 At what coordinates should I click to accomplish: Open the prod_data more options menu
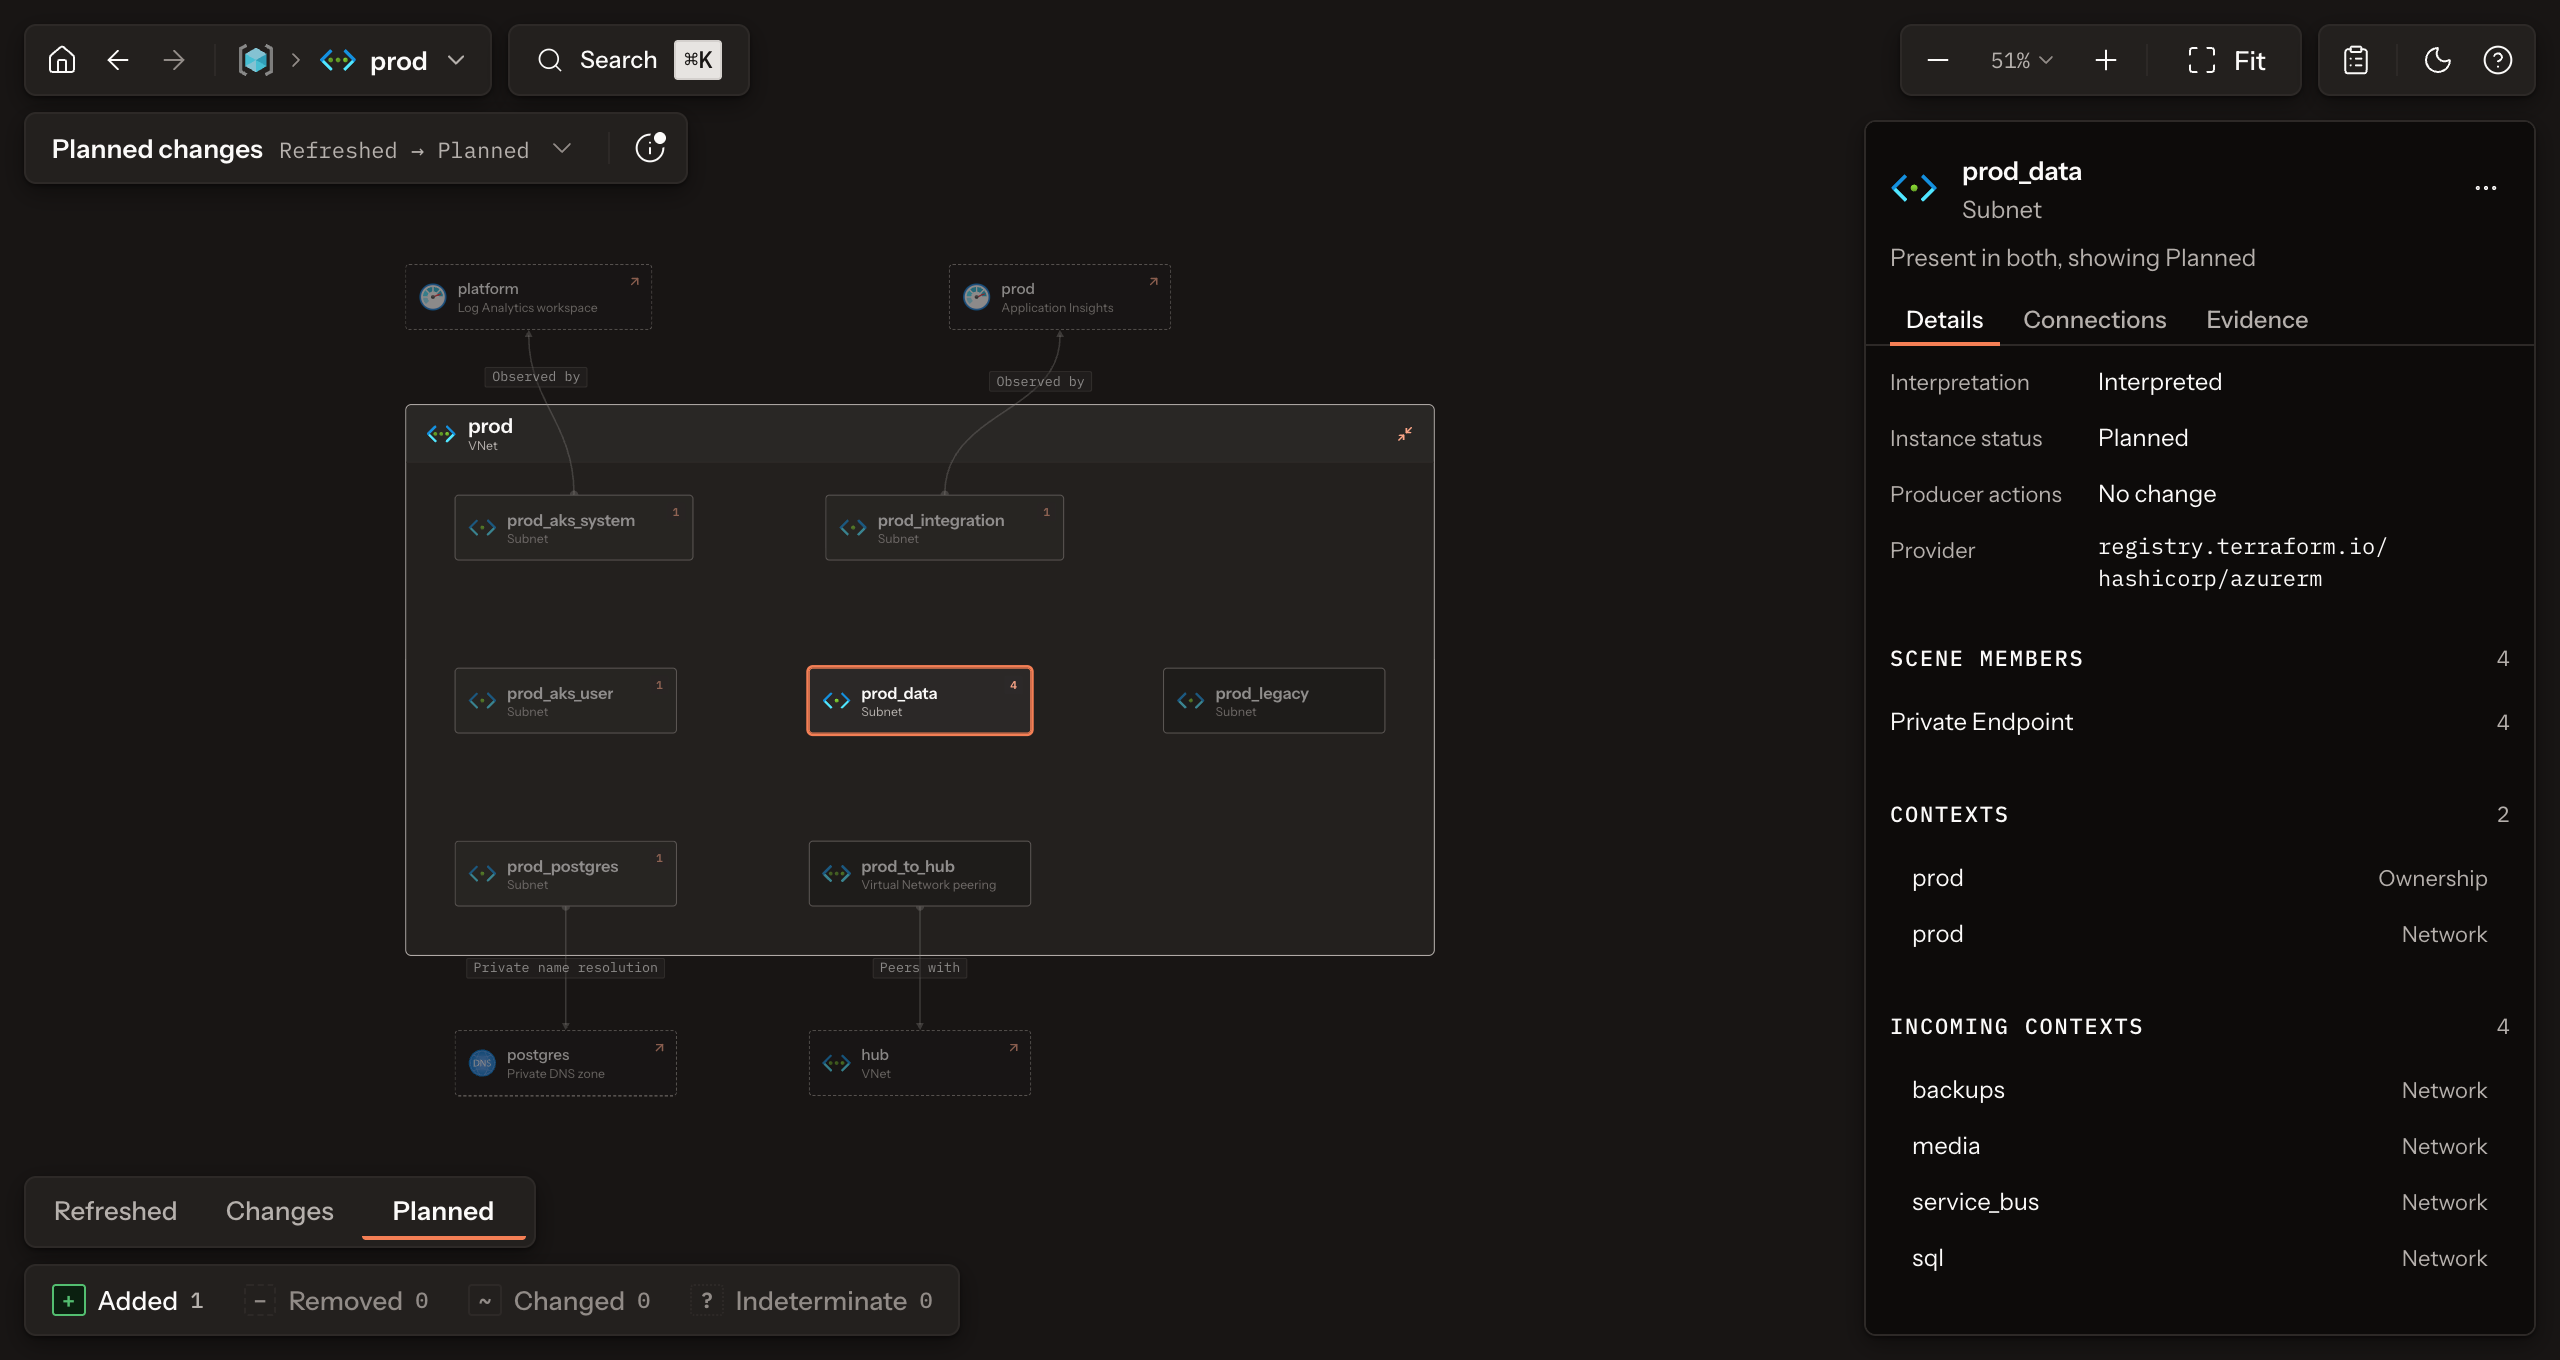[x=2486, y=188]
